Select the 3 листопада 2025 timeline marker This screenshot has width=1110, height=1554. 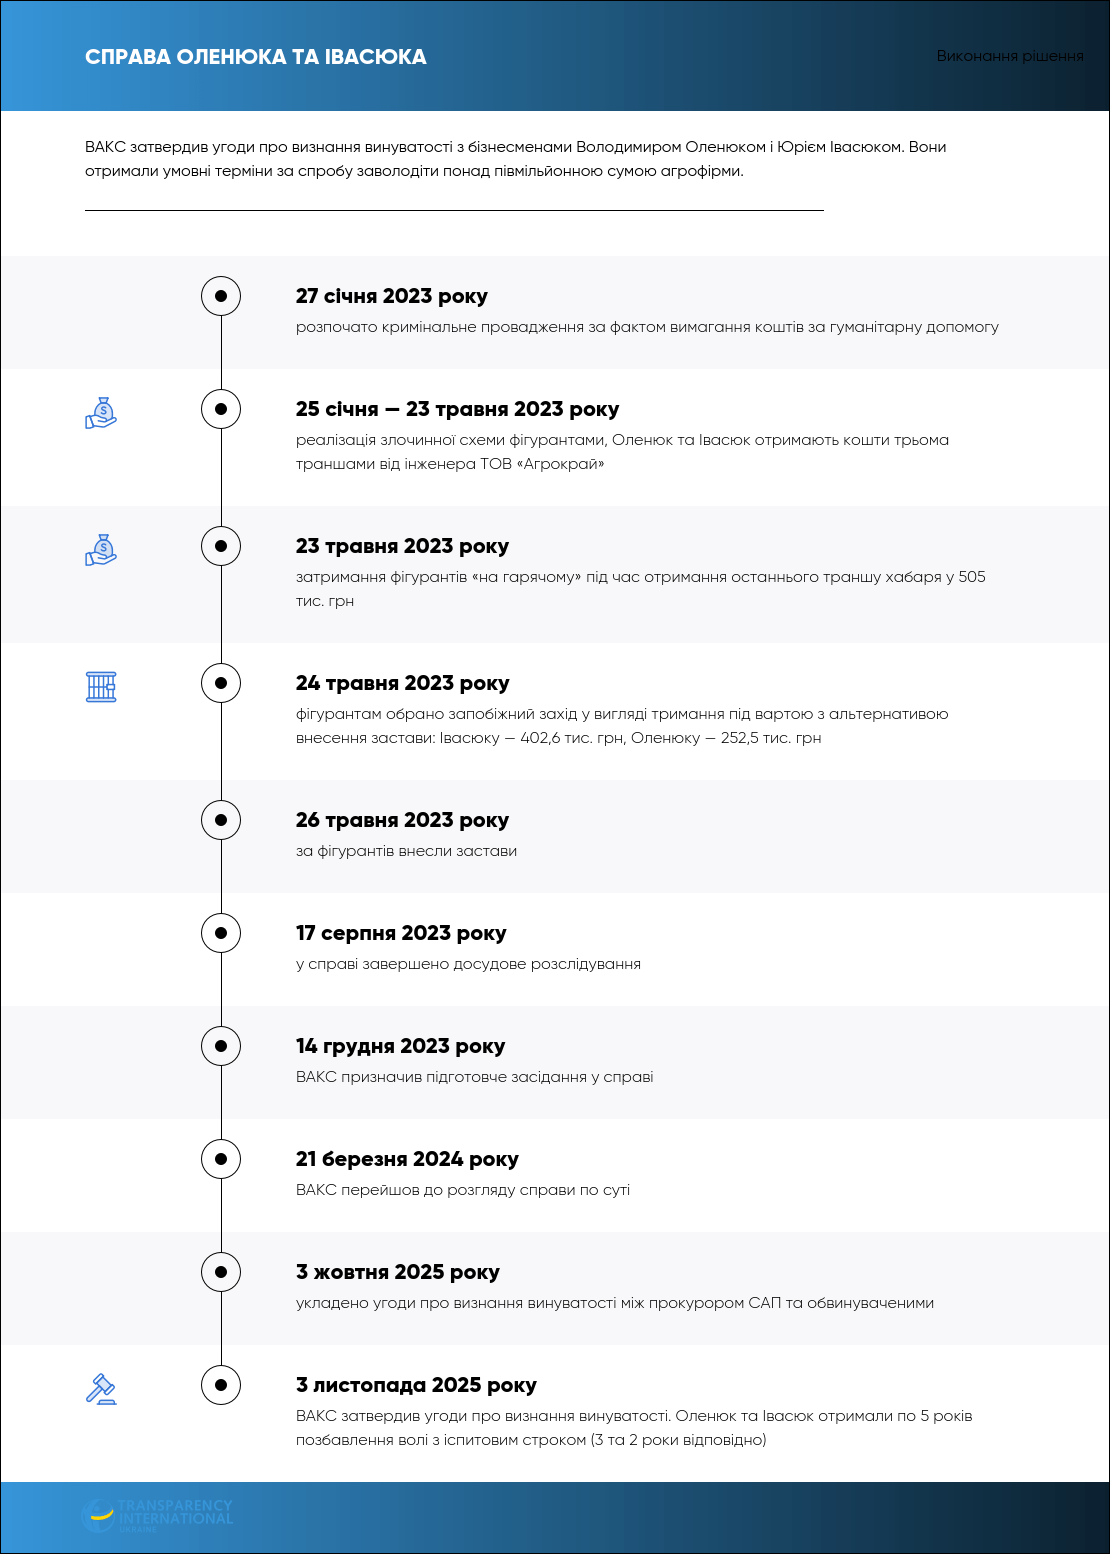click(x=221, y=1385)
